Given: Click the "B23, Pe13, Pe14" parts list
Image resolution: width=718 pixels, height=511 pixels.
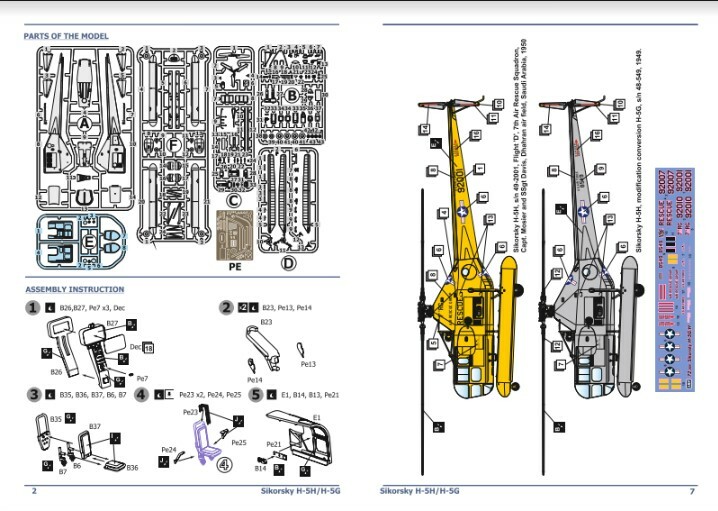Looking at the screenshot, I should 287,308.
